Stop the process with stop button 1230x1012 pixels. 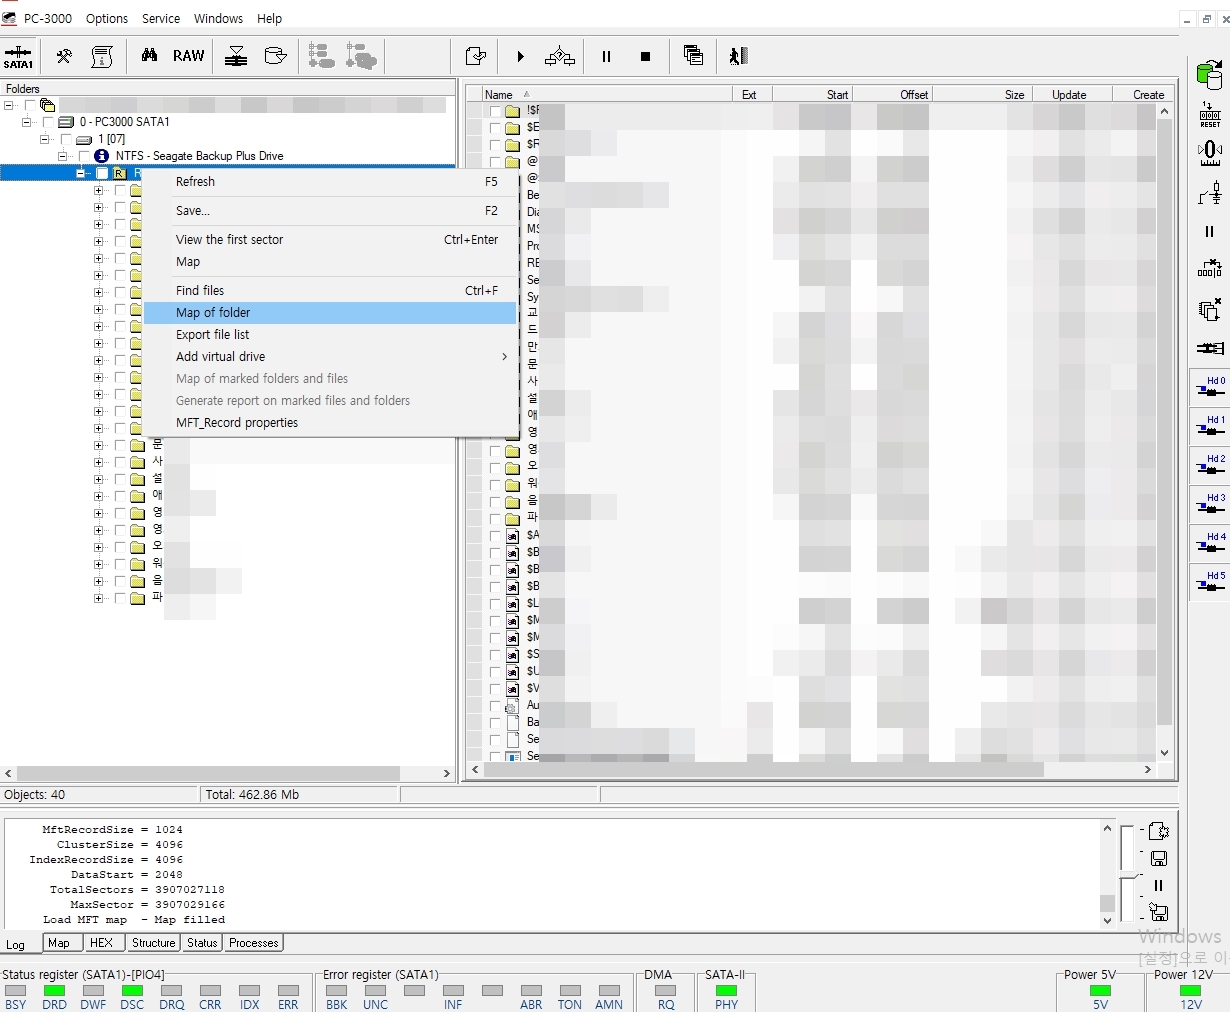point(645,57)
